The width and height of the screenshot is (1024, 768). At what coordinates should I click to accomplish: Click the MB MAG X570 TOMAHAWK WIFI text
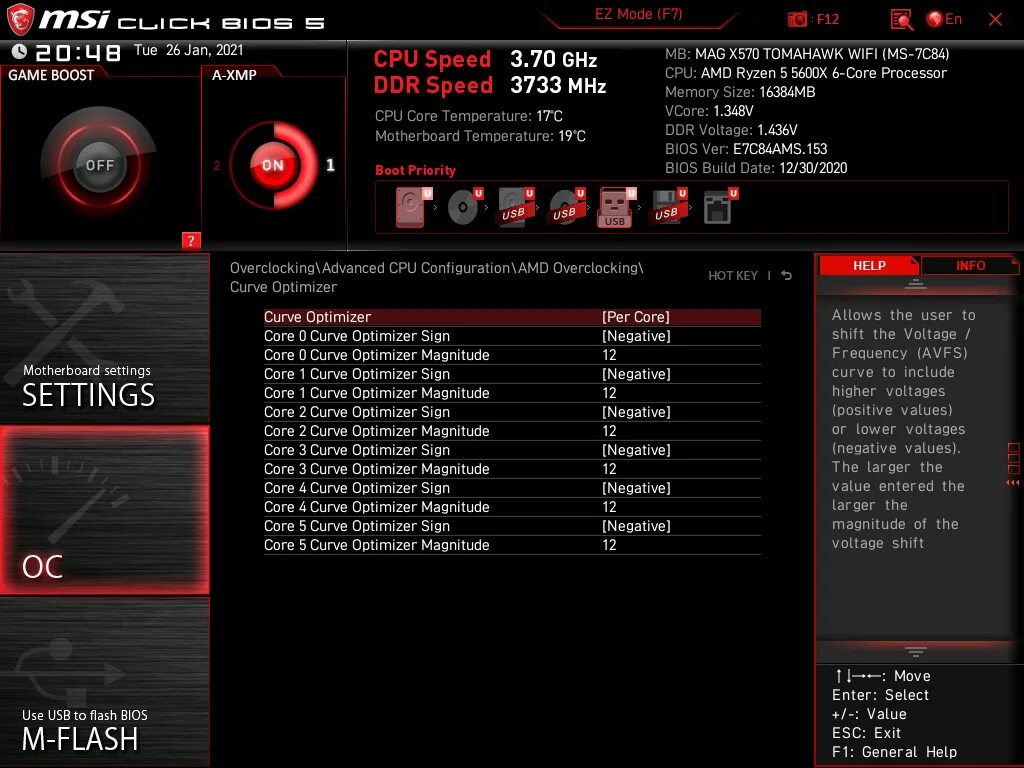coord(807,54)
